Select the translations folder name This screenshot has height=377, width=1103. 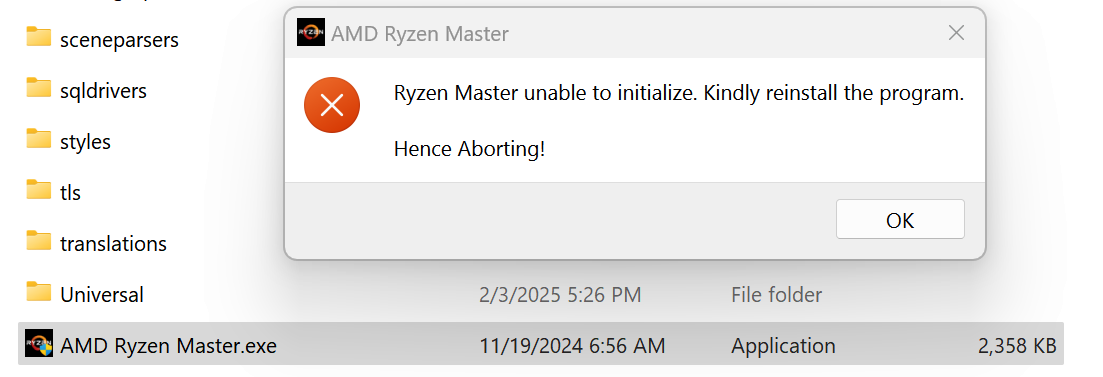click(x=113, y=243)
